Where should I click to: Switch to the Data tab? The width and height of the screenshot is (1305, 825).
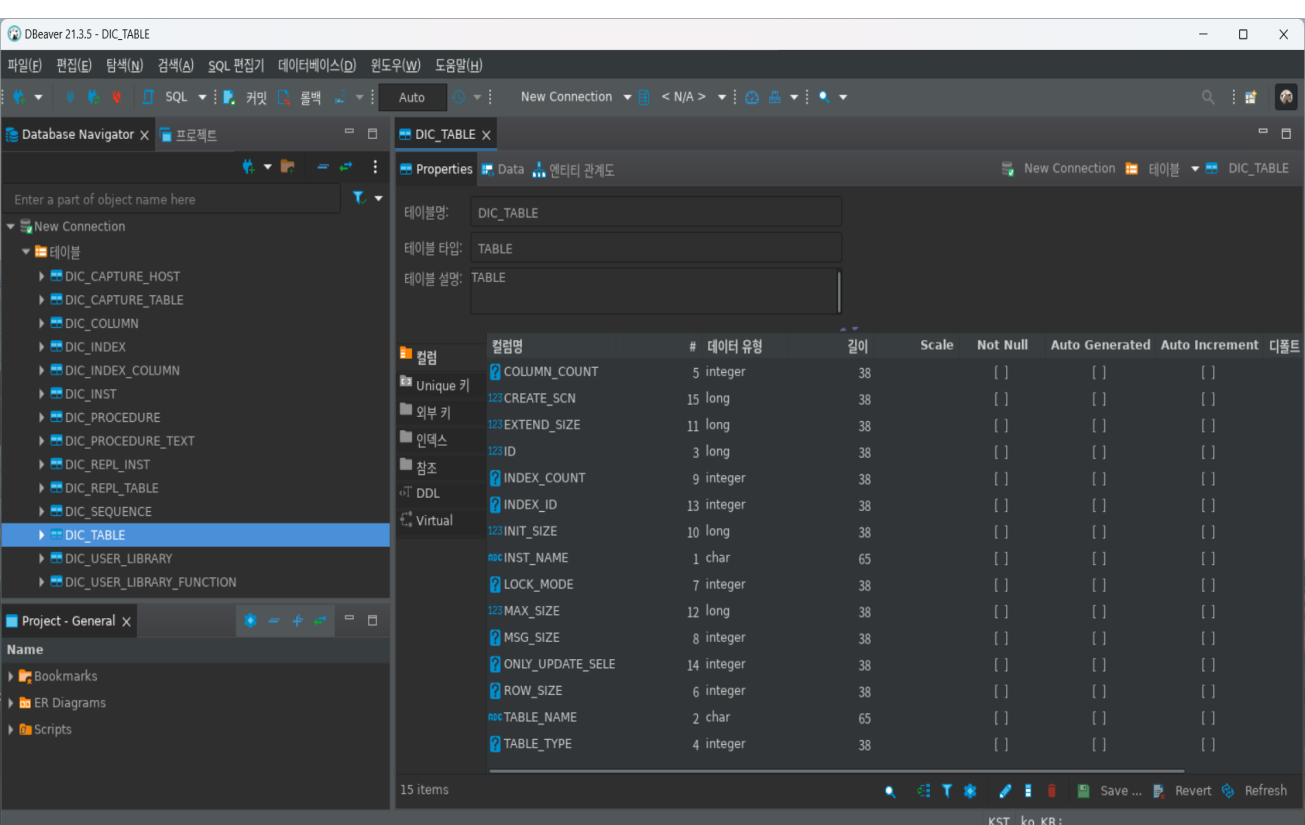(502, 169)
